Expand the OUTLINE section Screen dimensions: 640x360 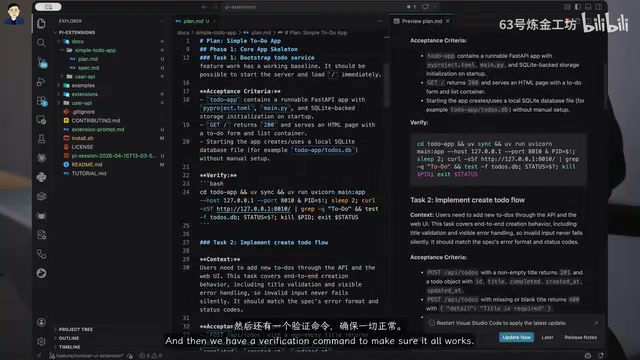[x=69, y=338]
